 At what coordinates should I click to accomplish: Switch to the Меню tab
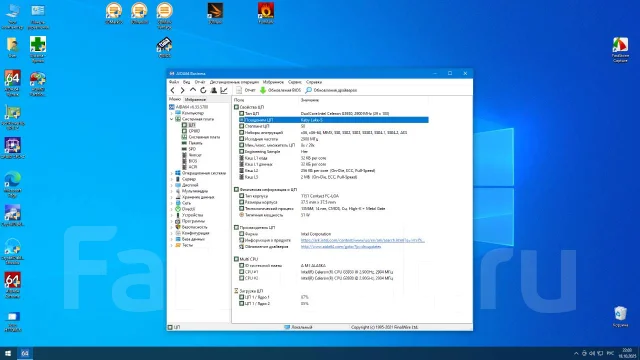[x=175, y=99]
